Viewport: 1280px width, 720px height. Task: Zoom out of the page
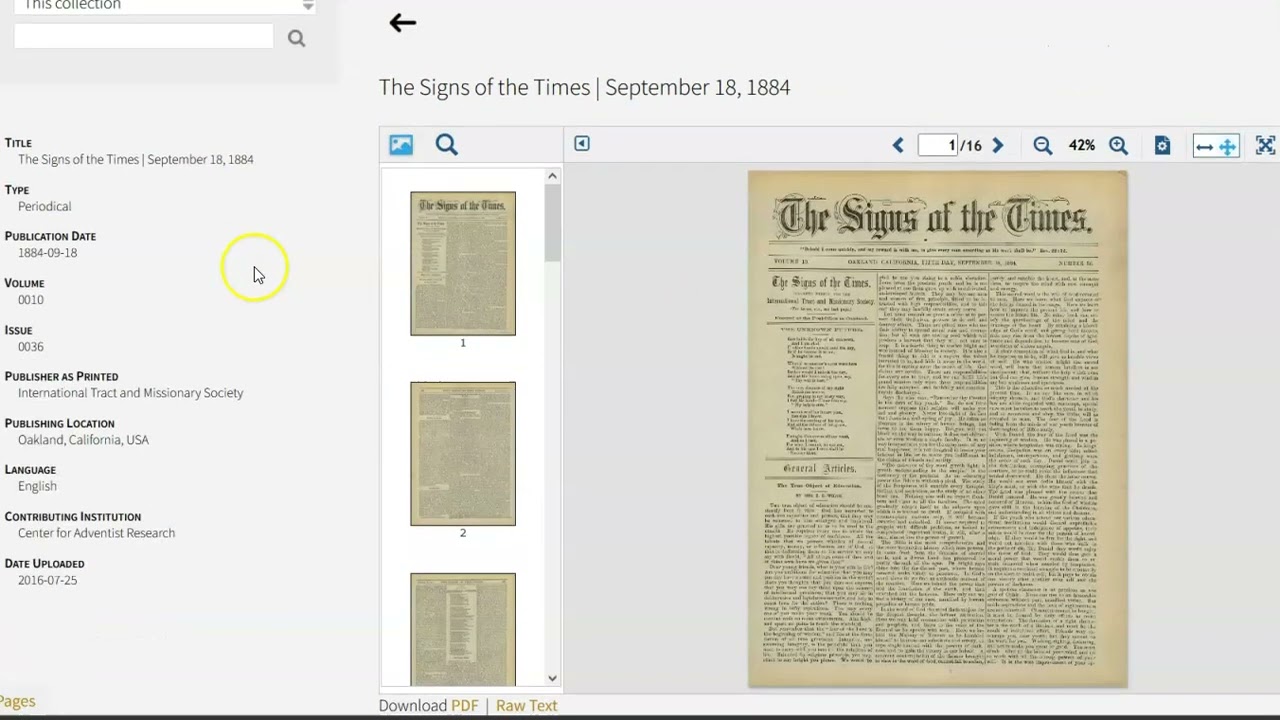(1043, 146)
